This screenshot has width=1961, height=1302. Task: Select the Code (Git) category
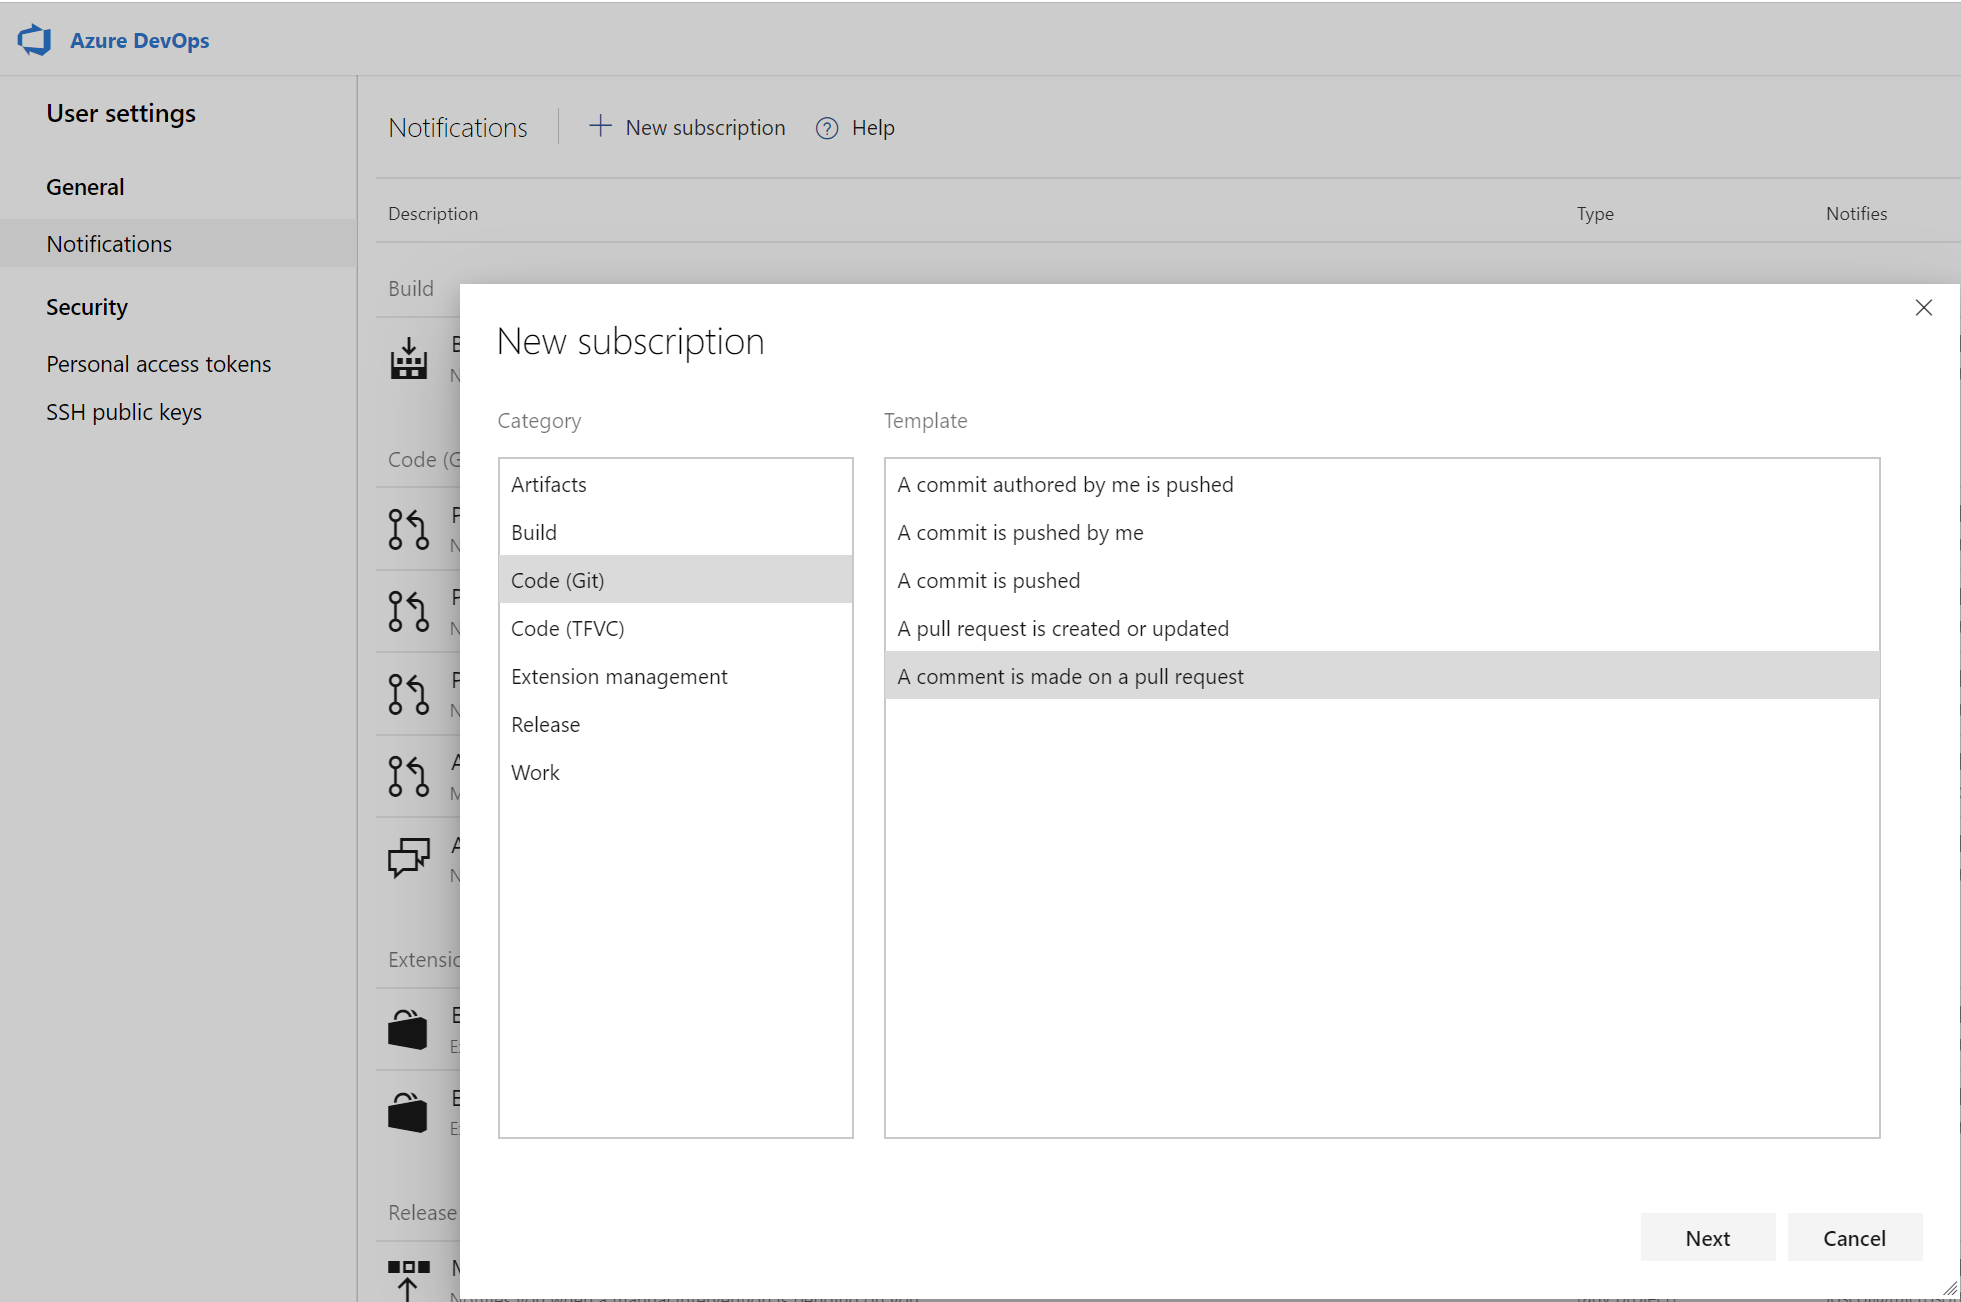pyautogui.click(x=675, y=578)
